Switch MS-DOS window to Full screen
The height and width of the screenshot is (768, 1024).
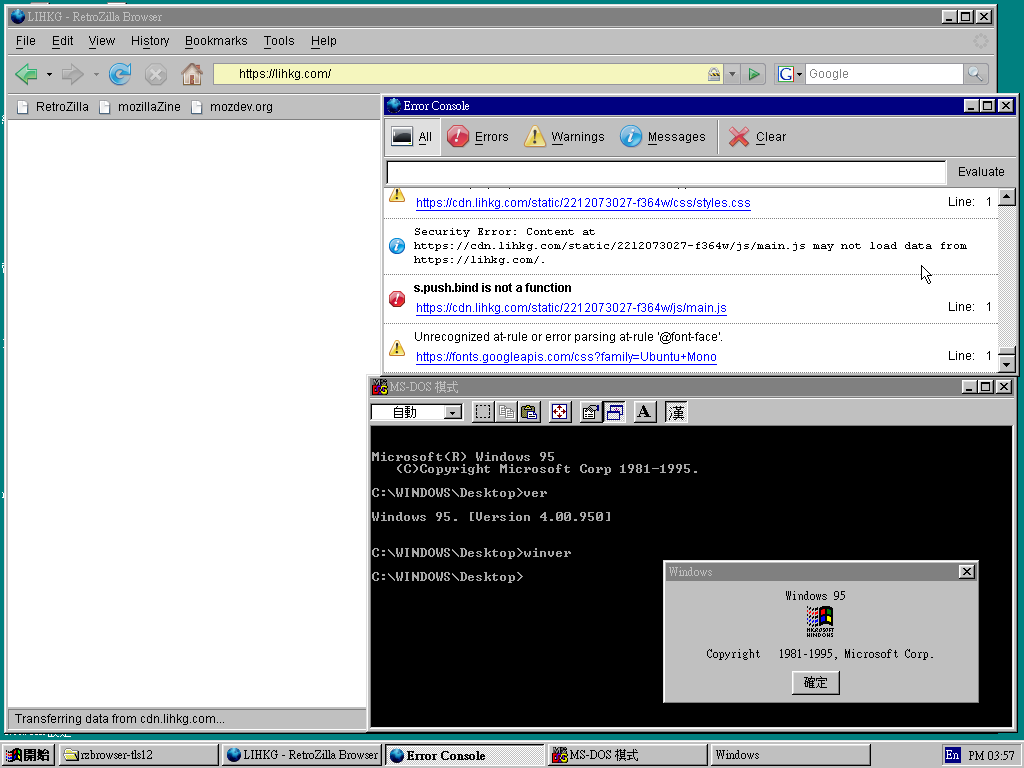coord(560,412)
